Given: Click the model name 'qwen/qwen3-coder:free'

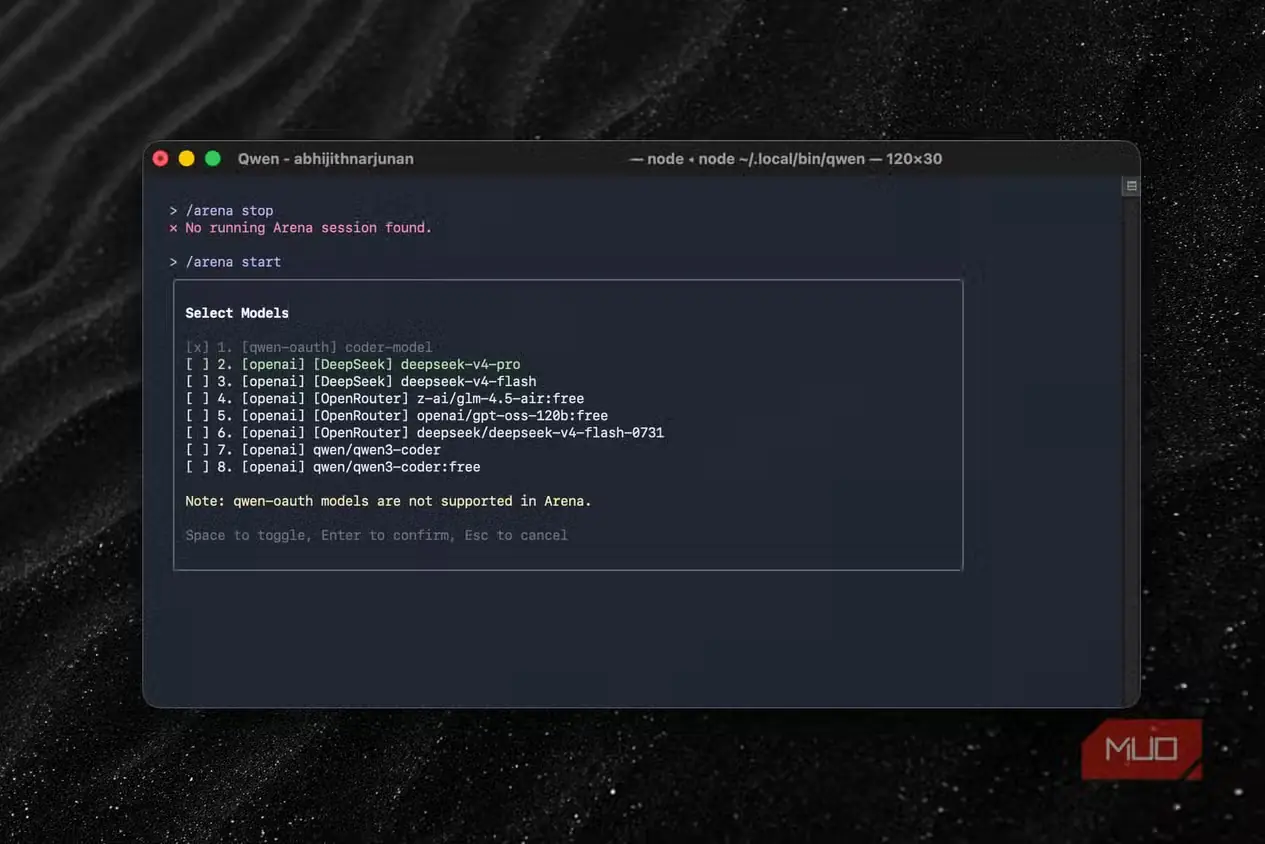Looking at the screenshot, I should click(x=397, y=467).
